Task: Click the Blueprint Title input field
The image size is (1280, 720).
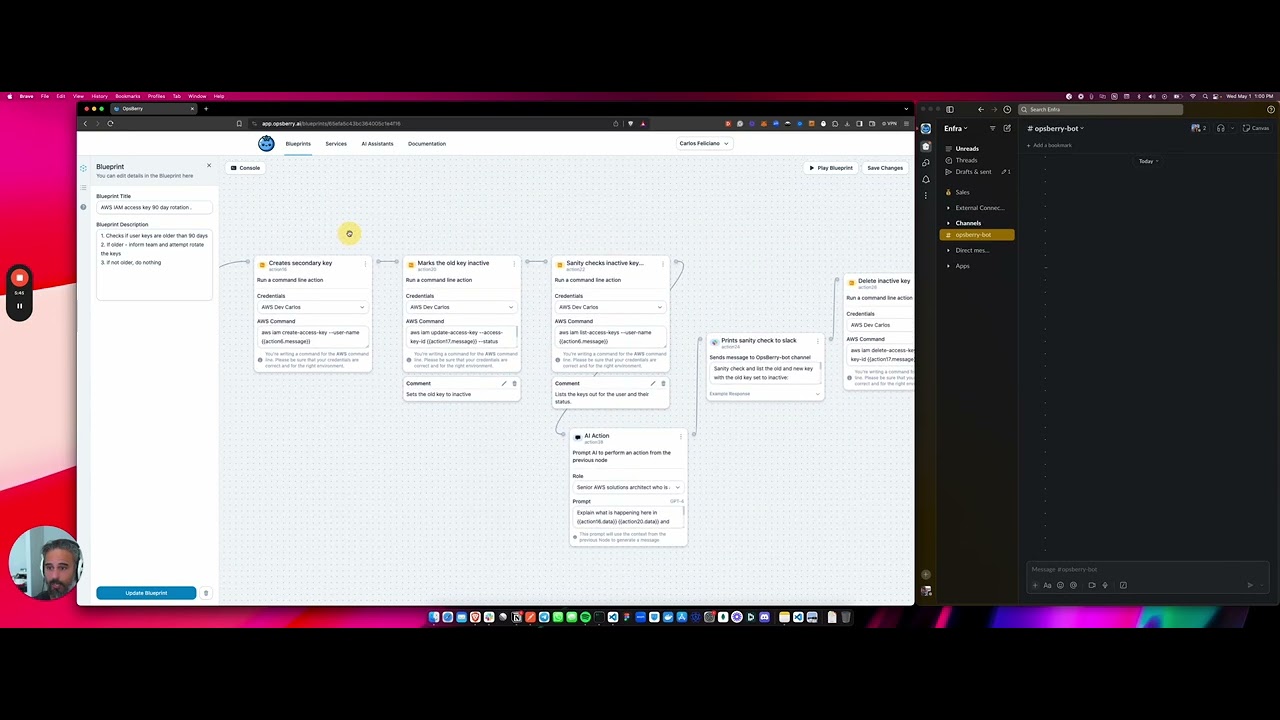Action: 154,207
